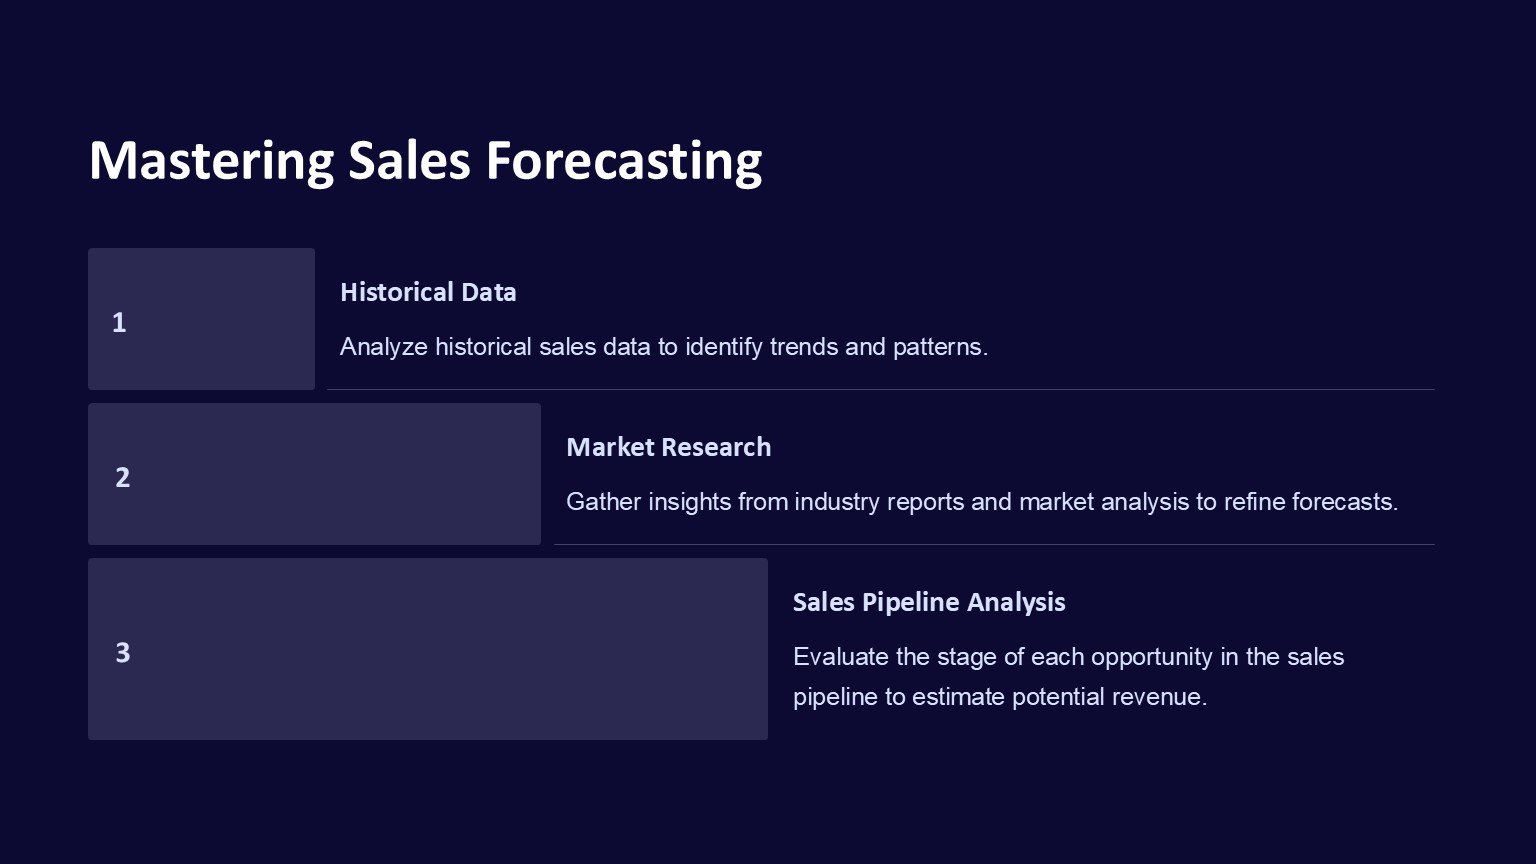This screenshot has width=1536, height=864.
Task: Click the "Mastering Sales Forecasting" slide title
Action: coord(425,161)
